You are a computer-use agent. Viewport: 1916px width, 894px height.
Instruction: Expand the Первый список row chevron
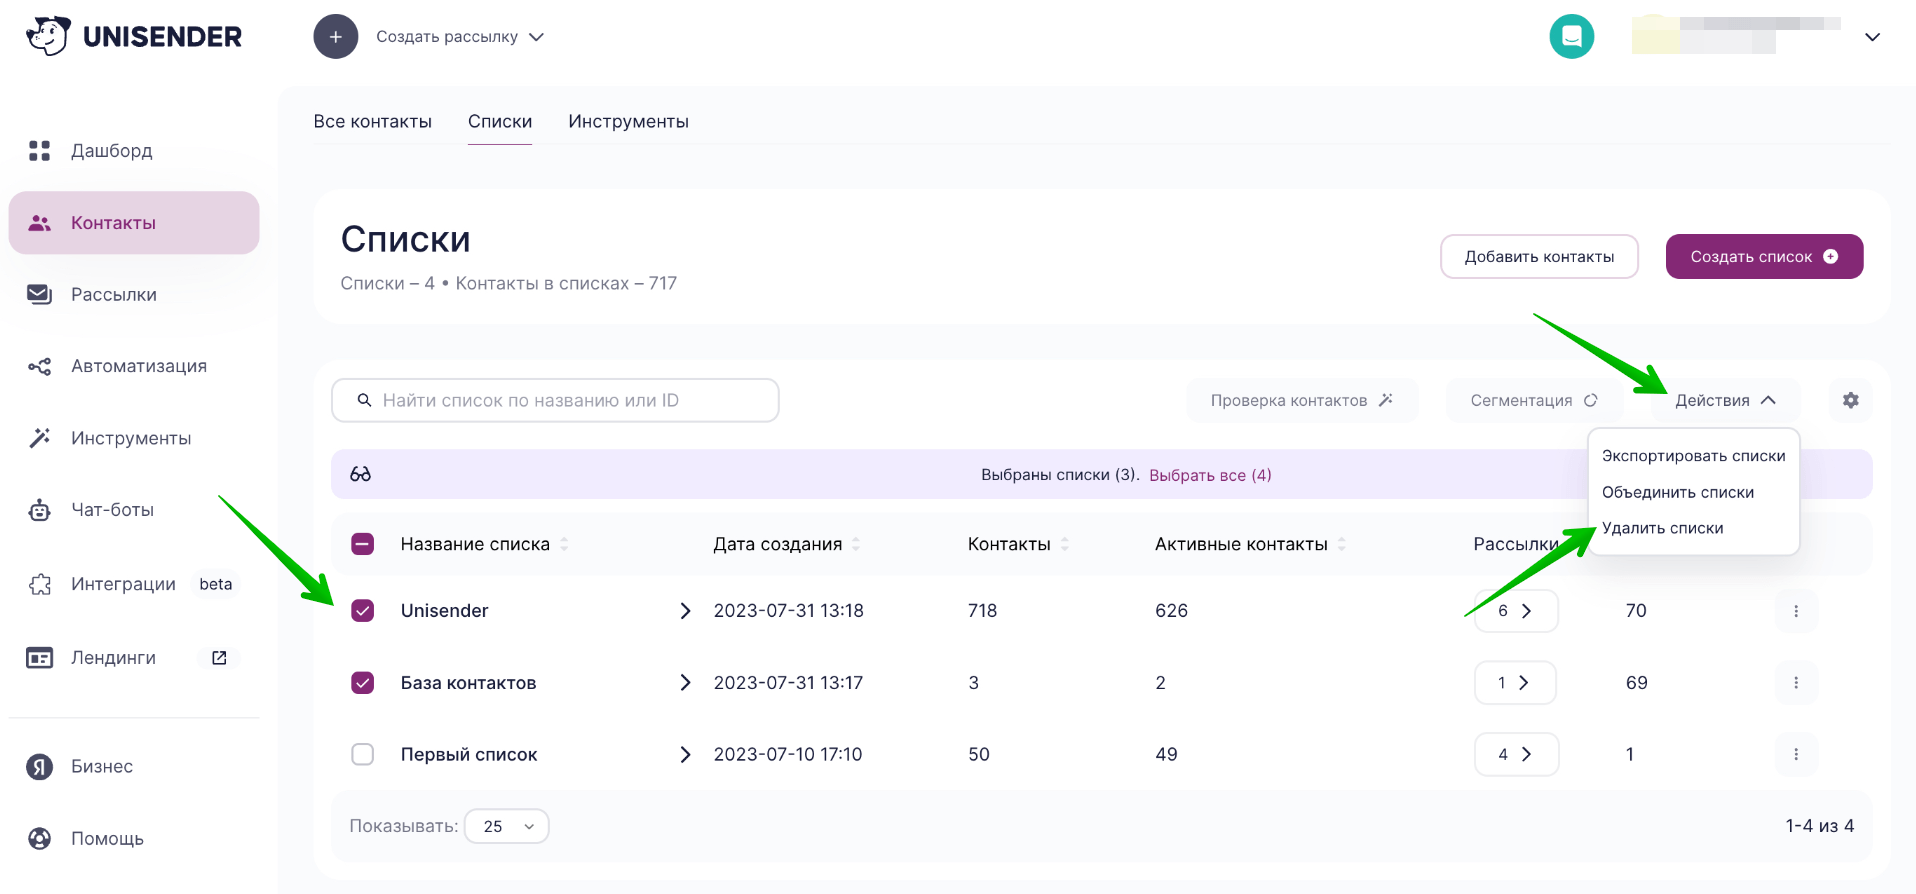pyautogui.click(x=685, y=755)
